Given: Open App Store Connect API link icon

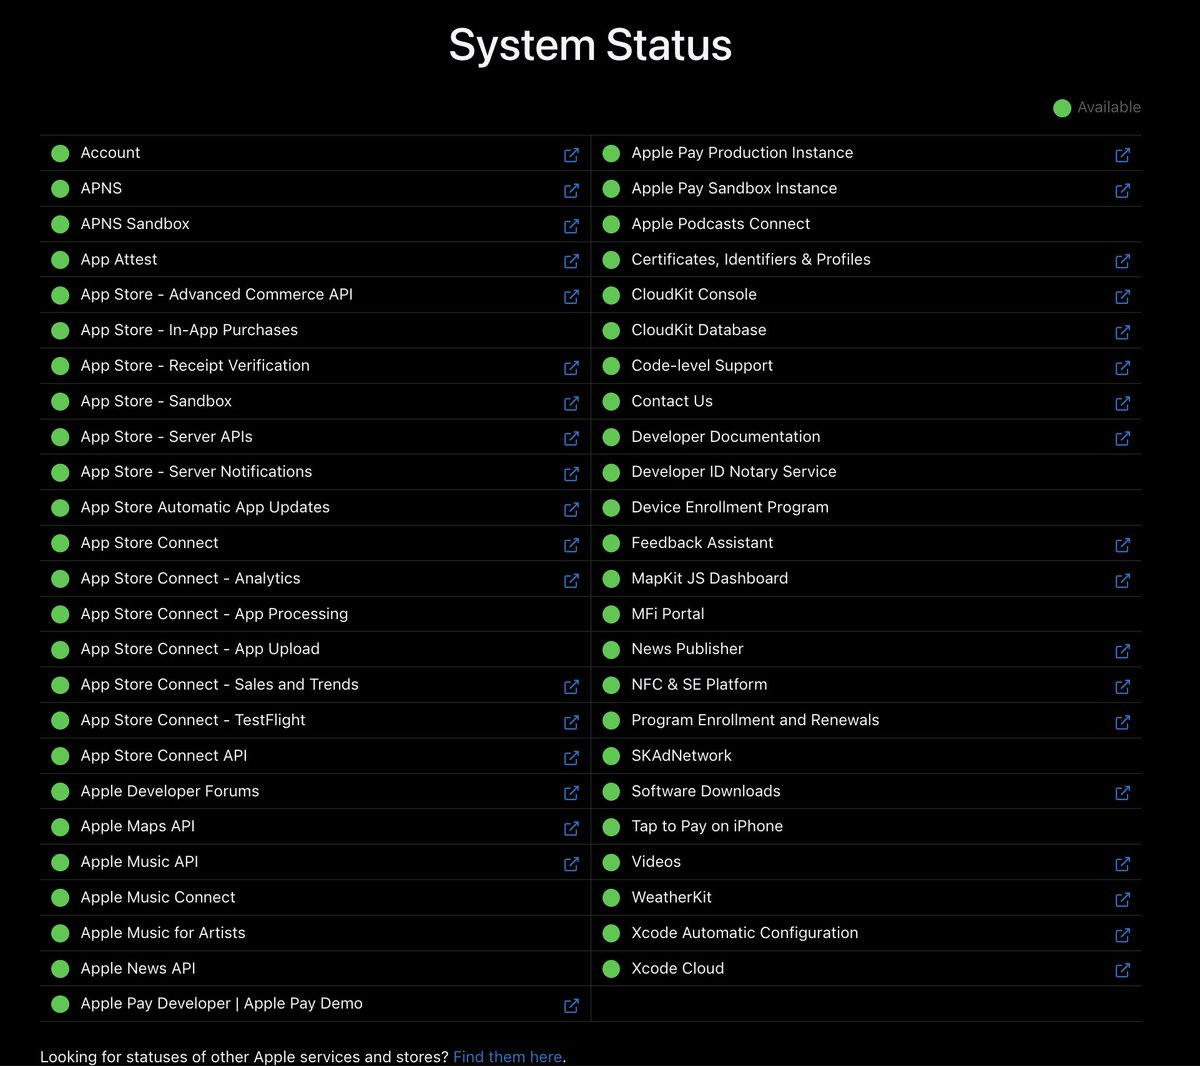Looking at the screenshot, I should pyautogui.click(x=571, y=757).
